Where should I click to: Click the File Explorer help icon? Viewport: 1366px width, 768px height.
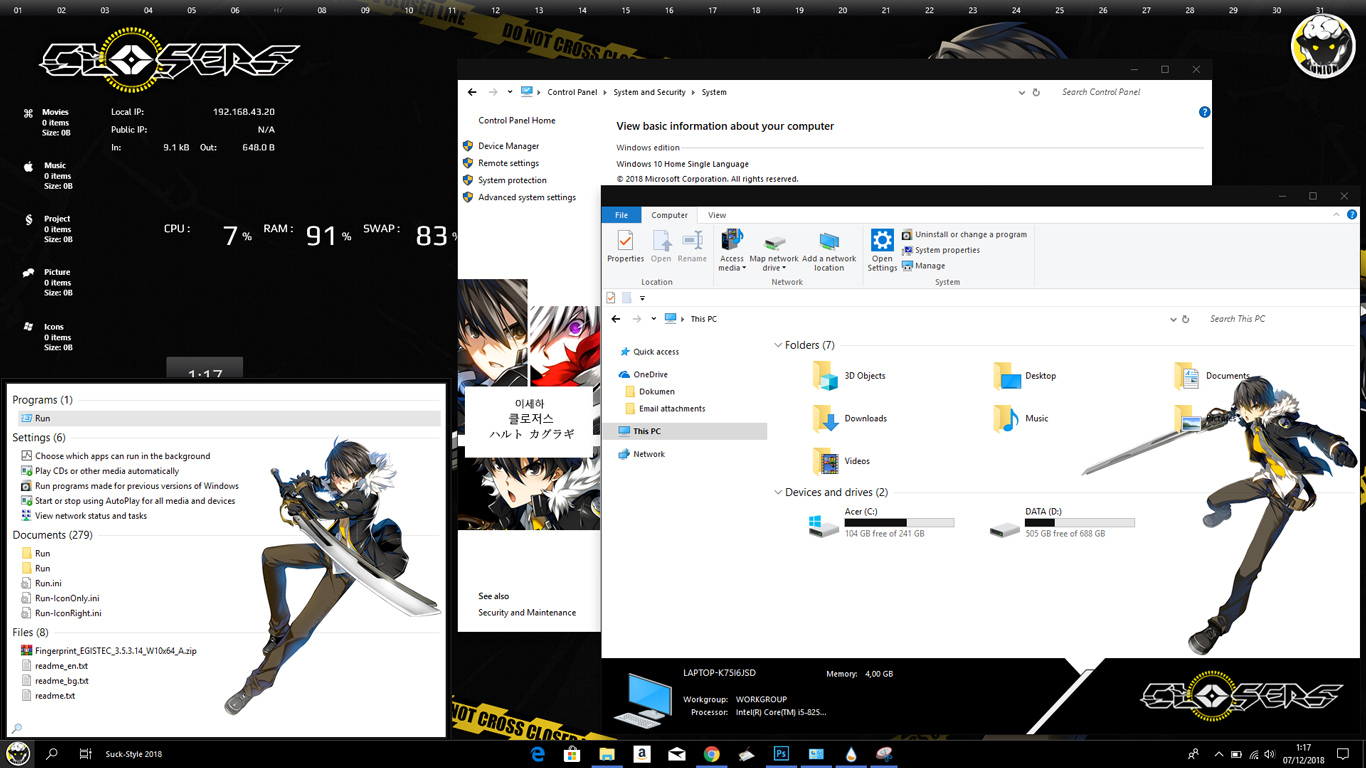pyautogui.click(x=1352, y=215)
